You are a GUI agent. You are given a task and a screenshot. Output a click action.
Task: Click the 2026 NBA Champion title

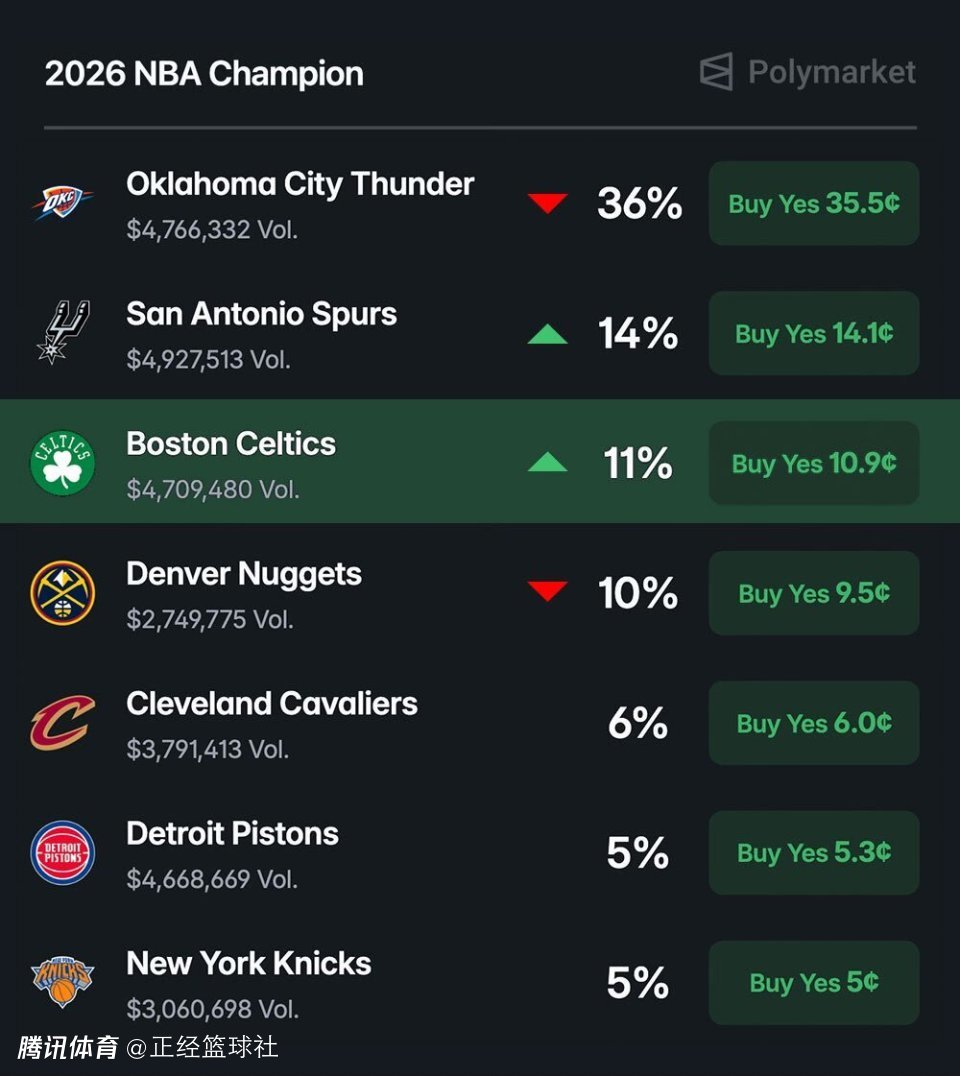(x=204, y=73)
